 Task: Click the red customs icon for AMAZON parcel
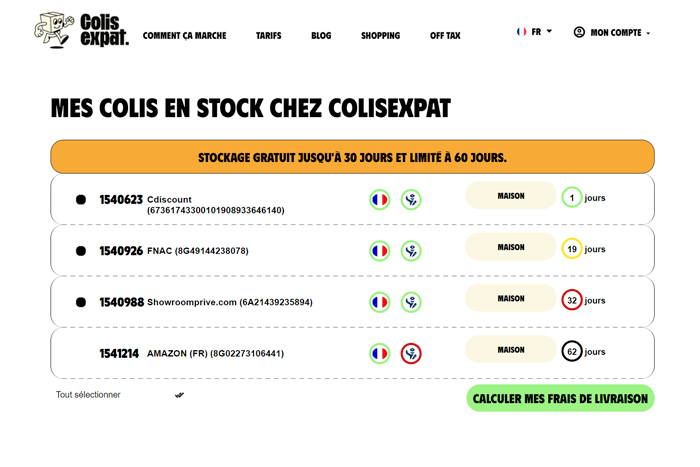[411, 354]
